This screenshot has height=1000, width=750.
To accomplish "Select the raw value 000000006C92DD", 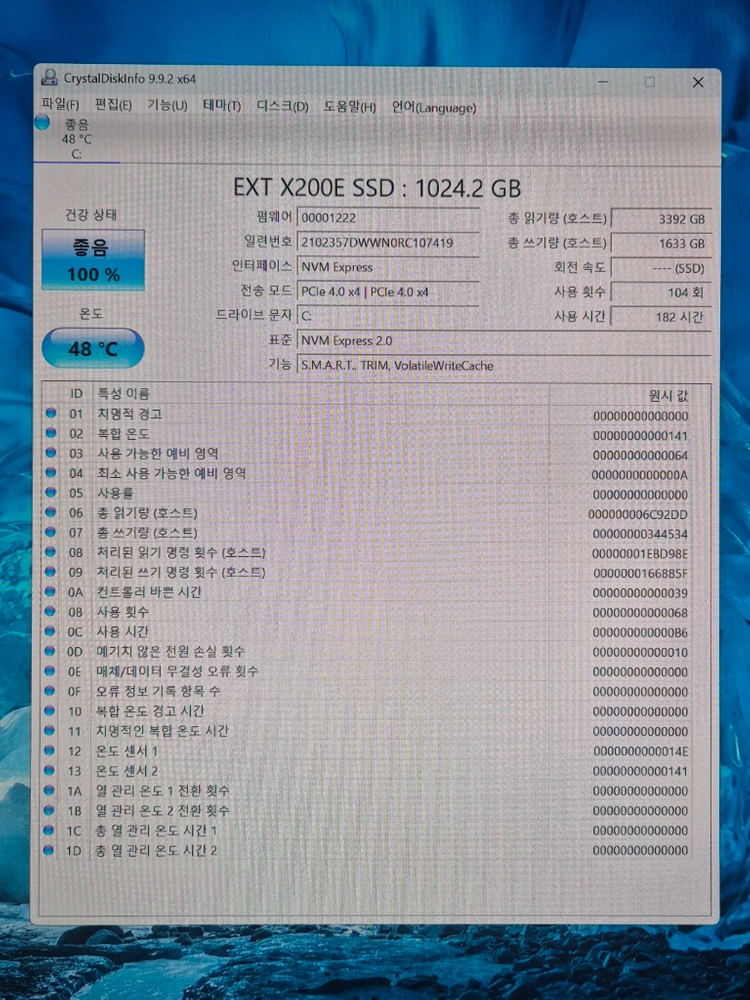I will click(x=638, y=514).
